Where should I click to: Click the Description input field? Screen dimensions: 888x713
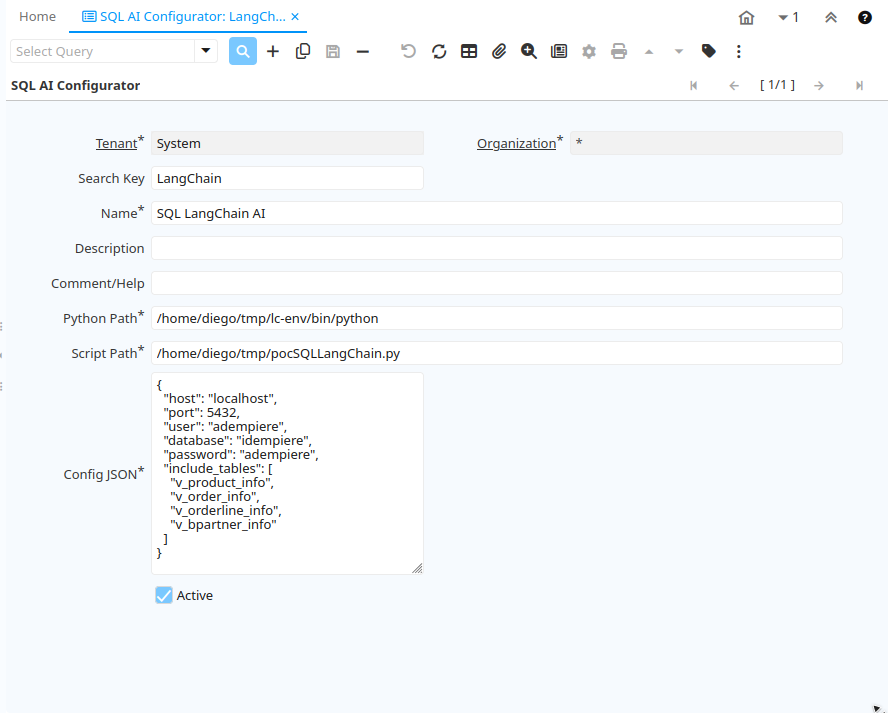[x=496, y=248]
